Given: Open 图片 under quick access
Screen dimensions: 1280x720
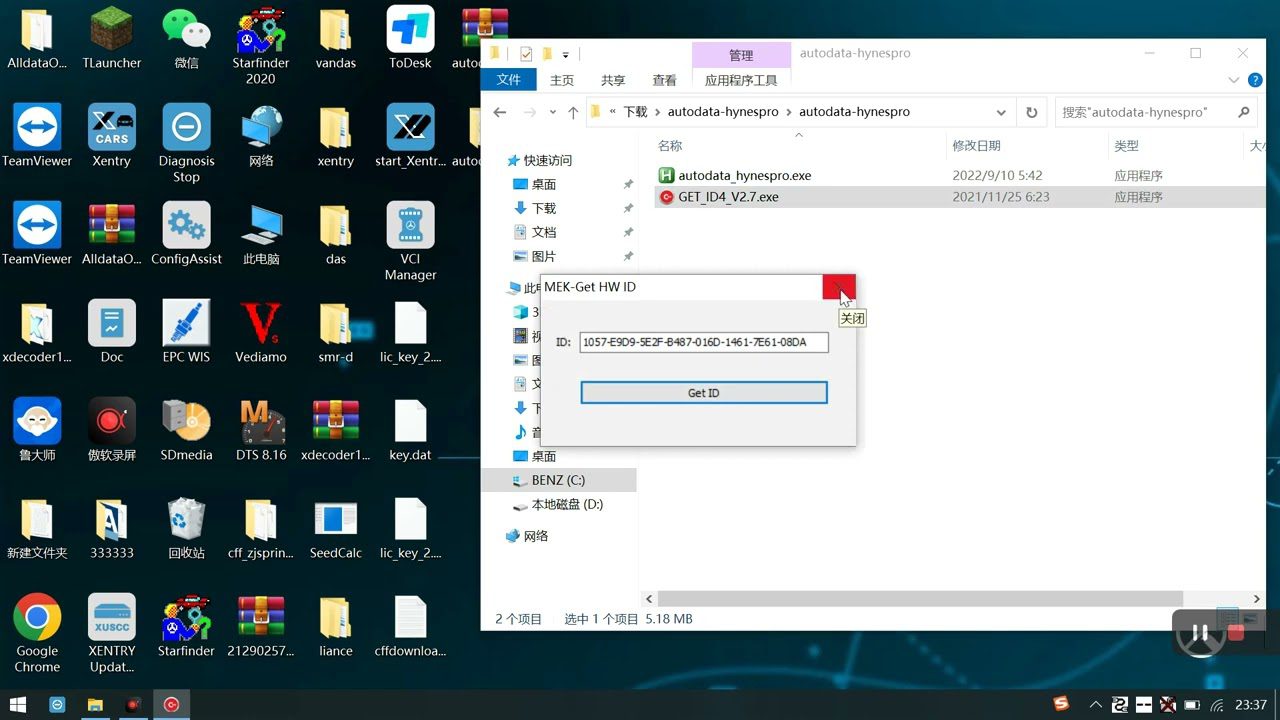Looking at the screenshot, I should [x=544, y=256].
